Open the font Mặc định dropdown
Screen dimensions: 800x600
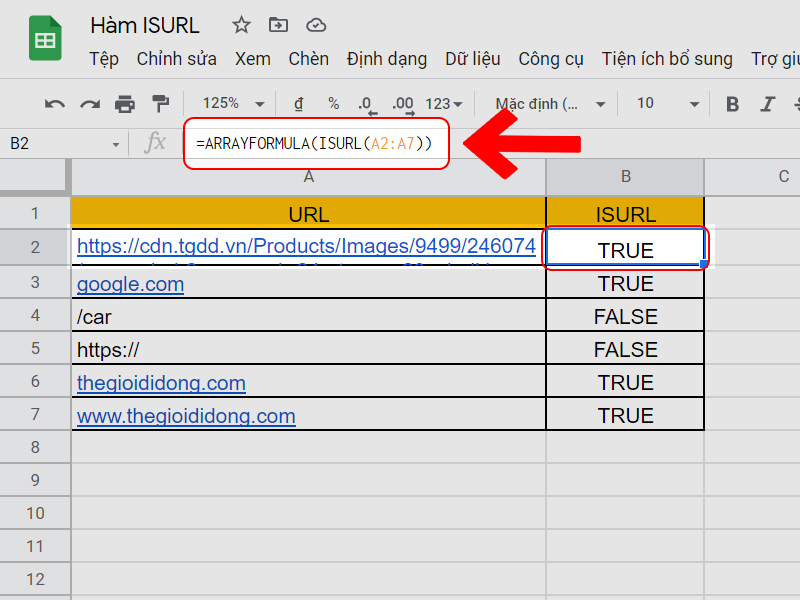tap(550, 104)
